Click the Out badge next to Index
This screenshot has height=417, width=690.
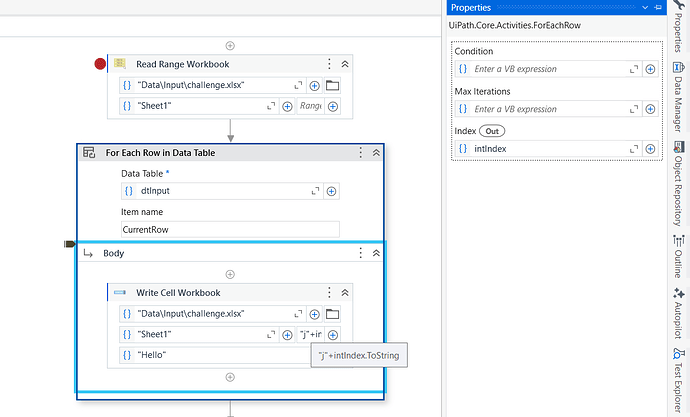click(x=492, y=131)
